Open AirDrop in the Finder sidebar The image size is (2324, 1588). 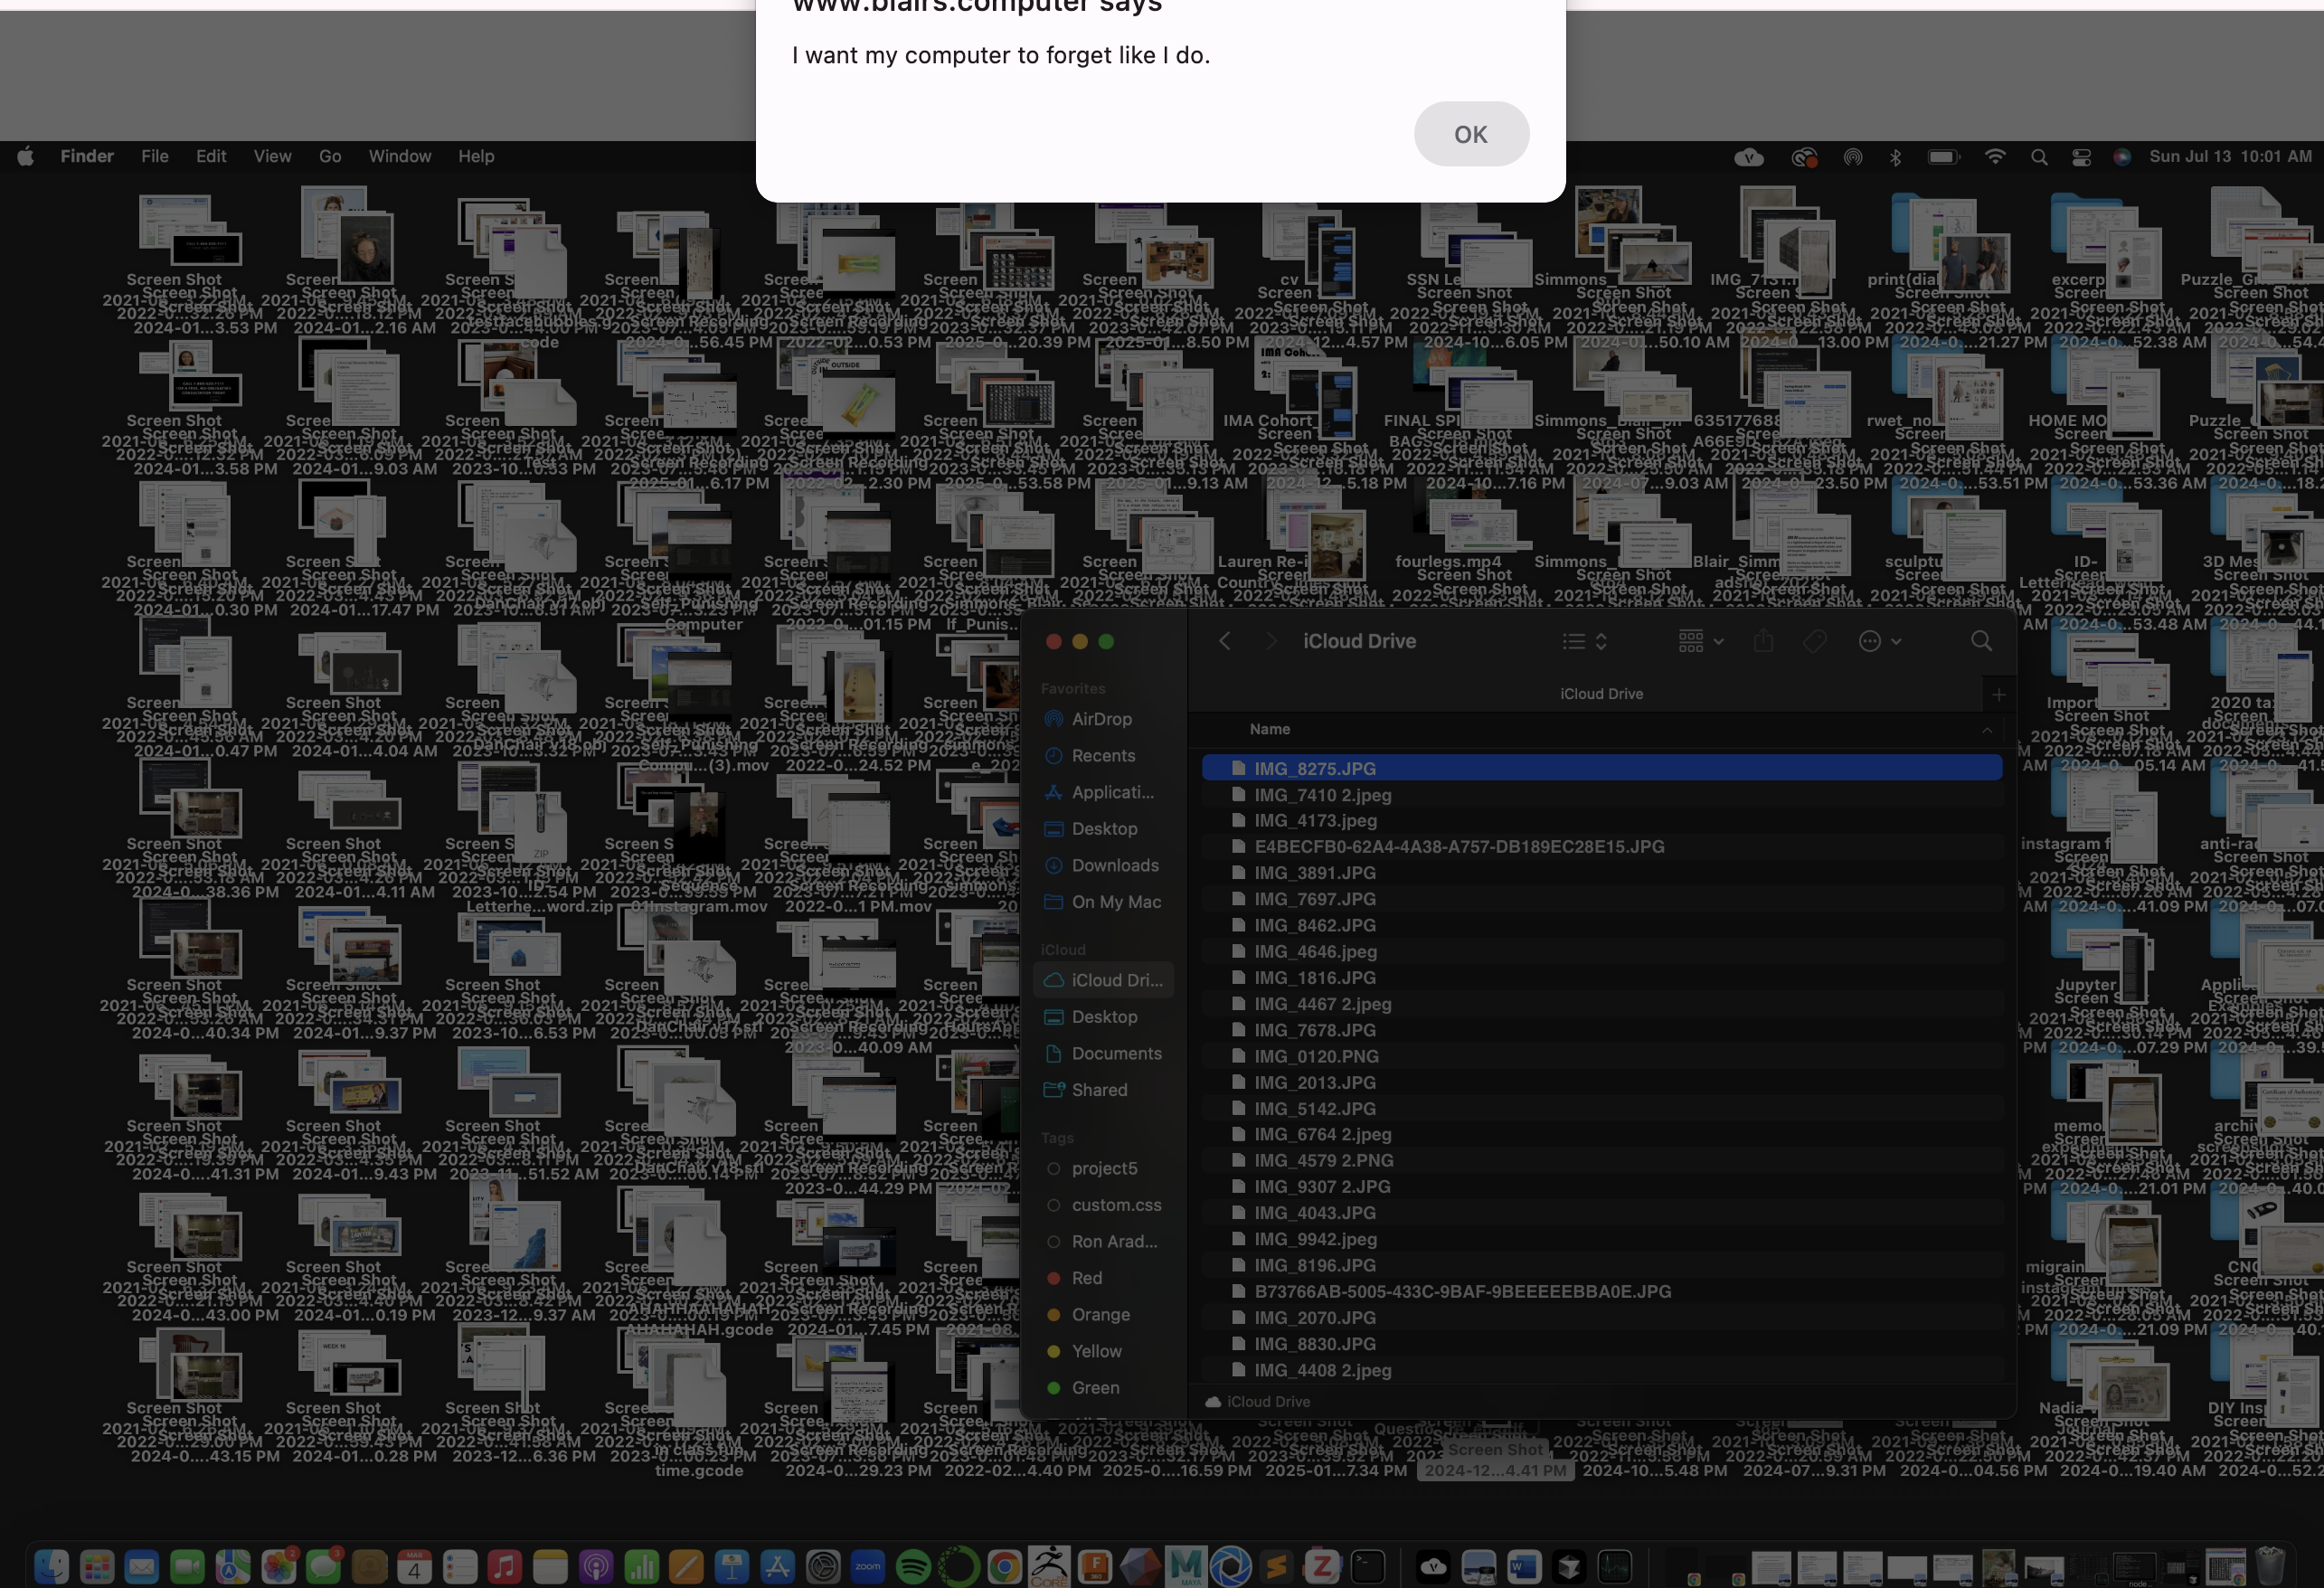tap(1101, 719)
